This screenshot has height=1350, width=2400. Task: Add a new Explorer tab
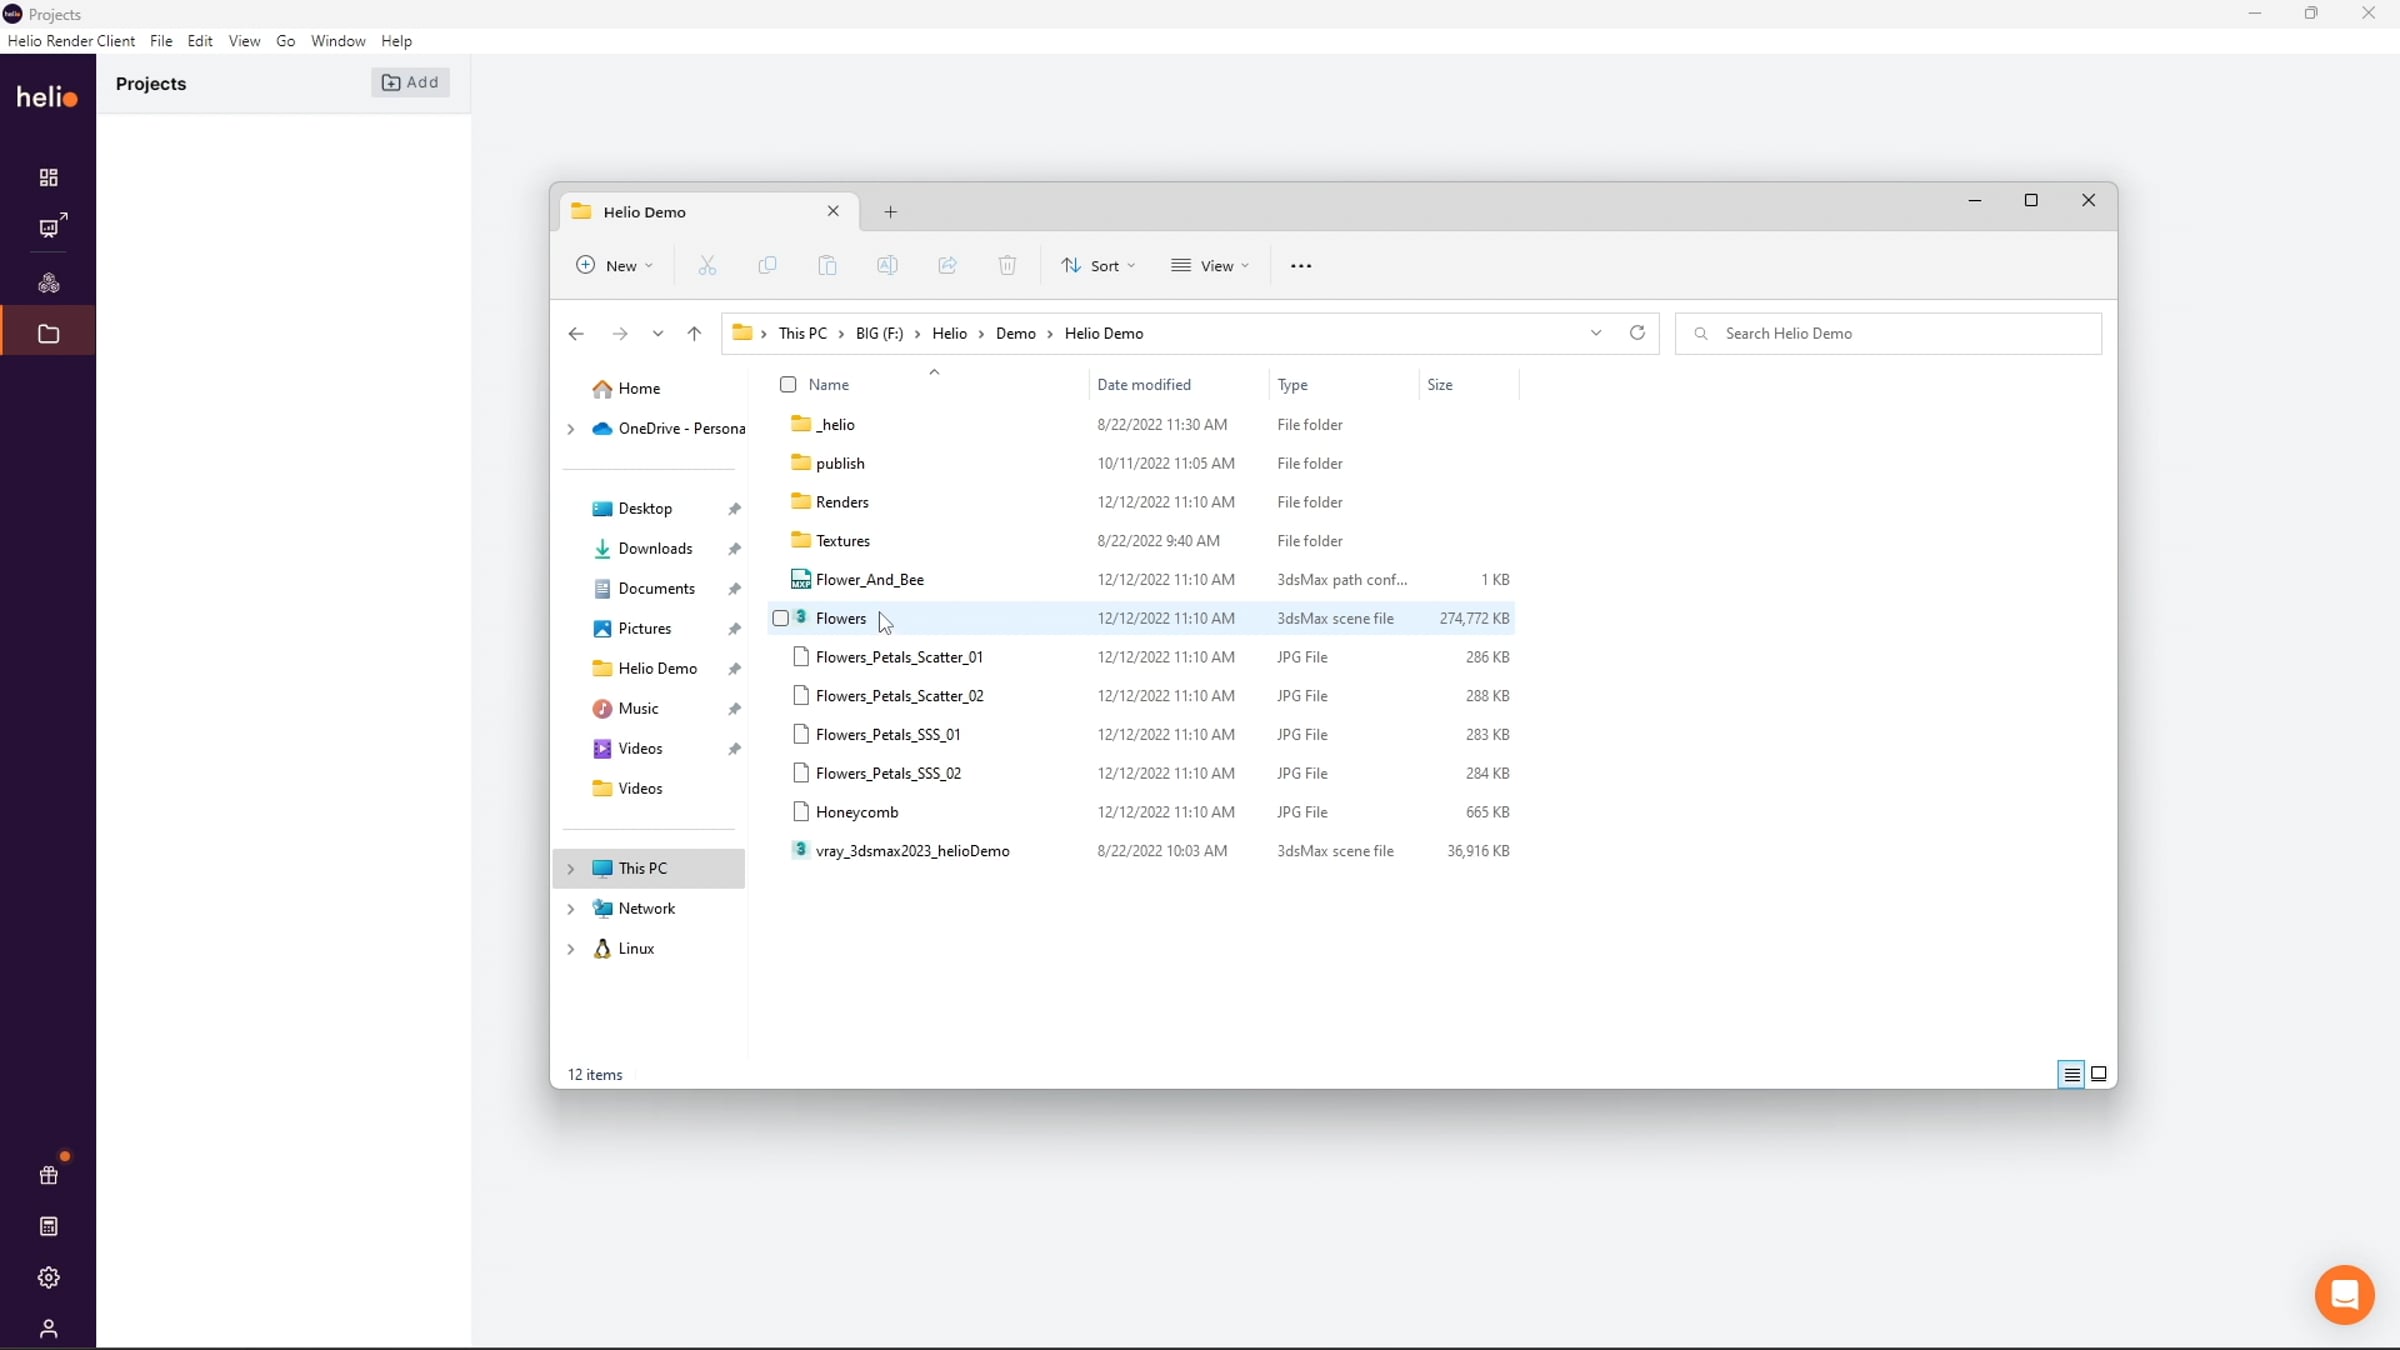[891, 212]
